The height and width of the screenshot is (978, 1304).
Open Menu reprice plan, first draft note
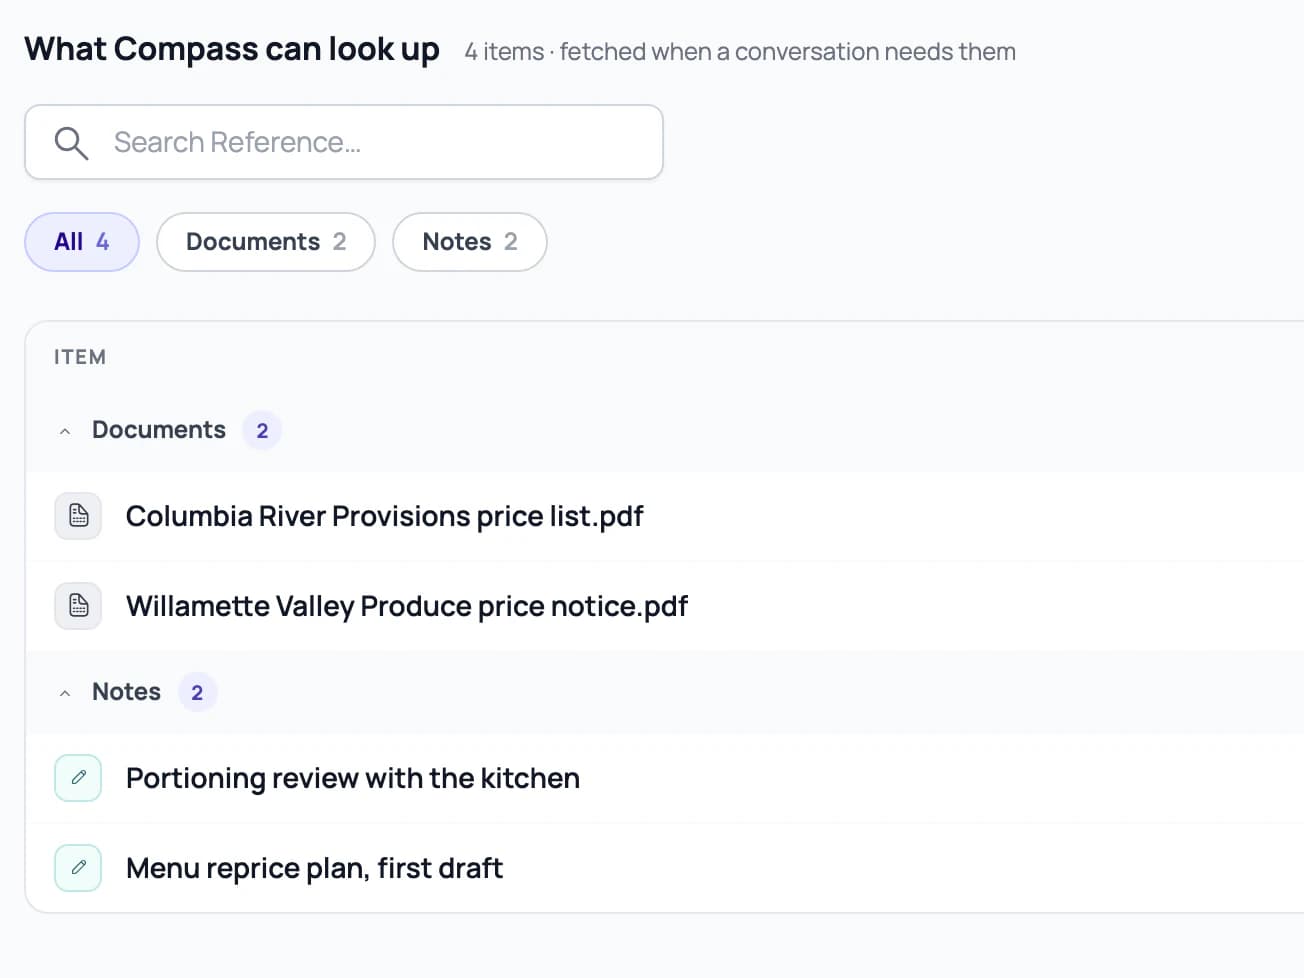pos(314,868)
